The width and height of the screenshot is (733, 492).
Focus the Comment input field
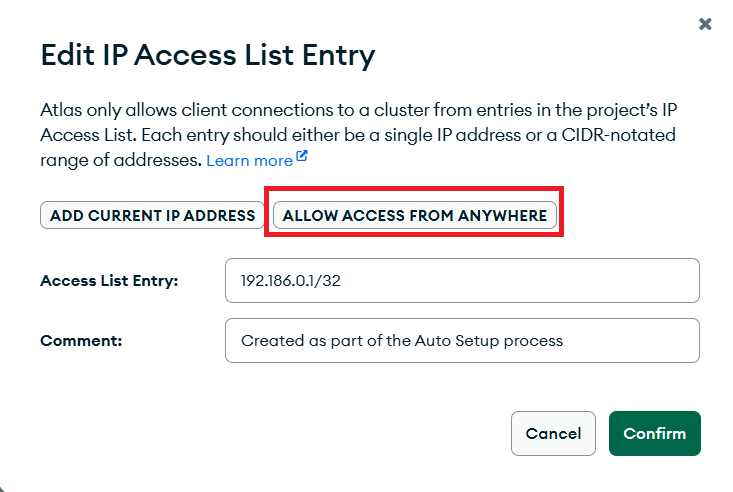[x=462, y=340]
